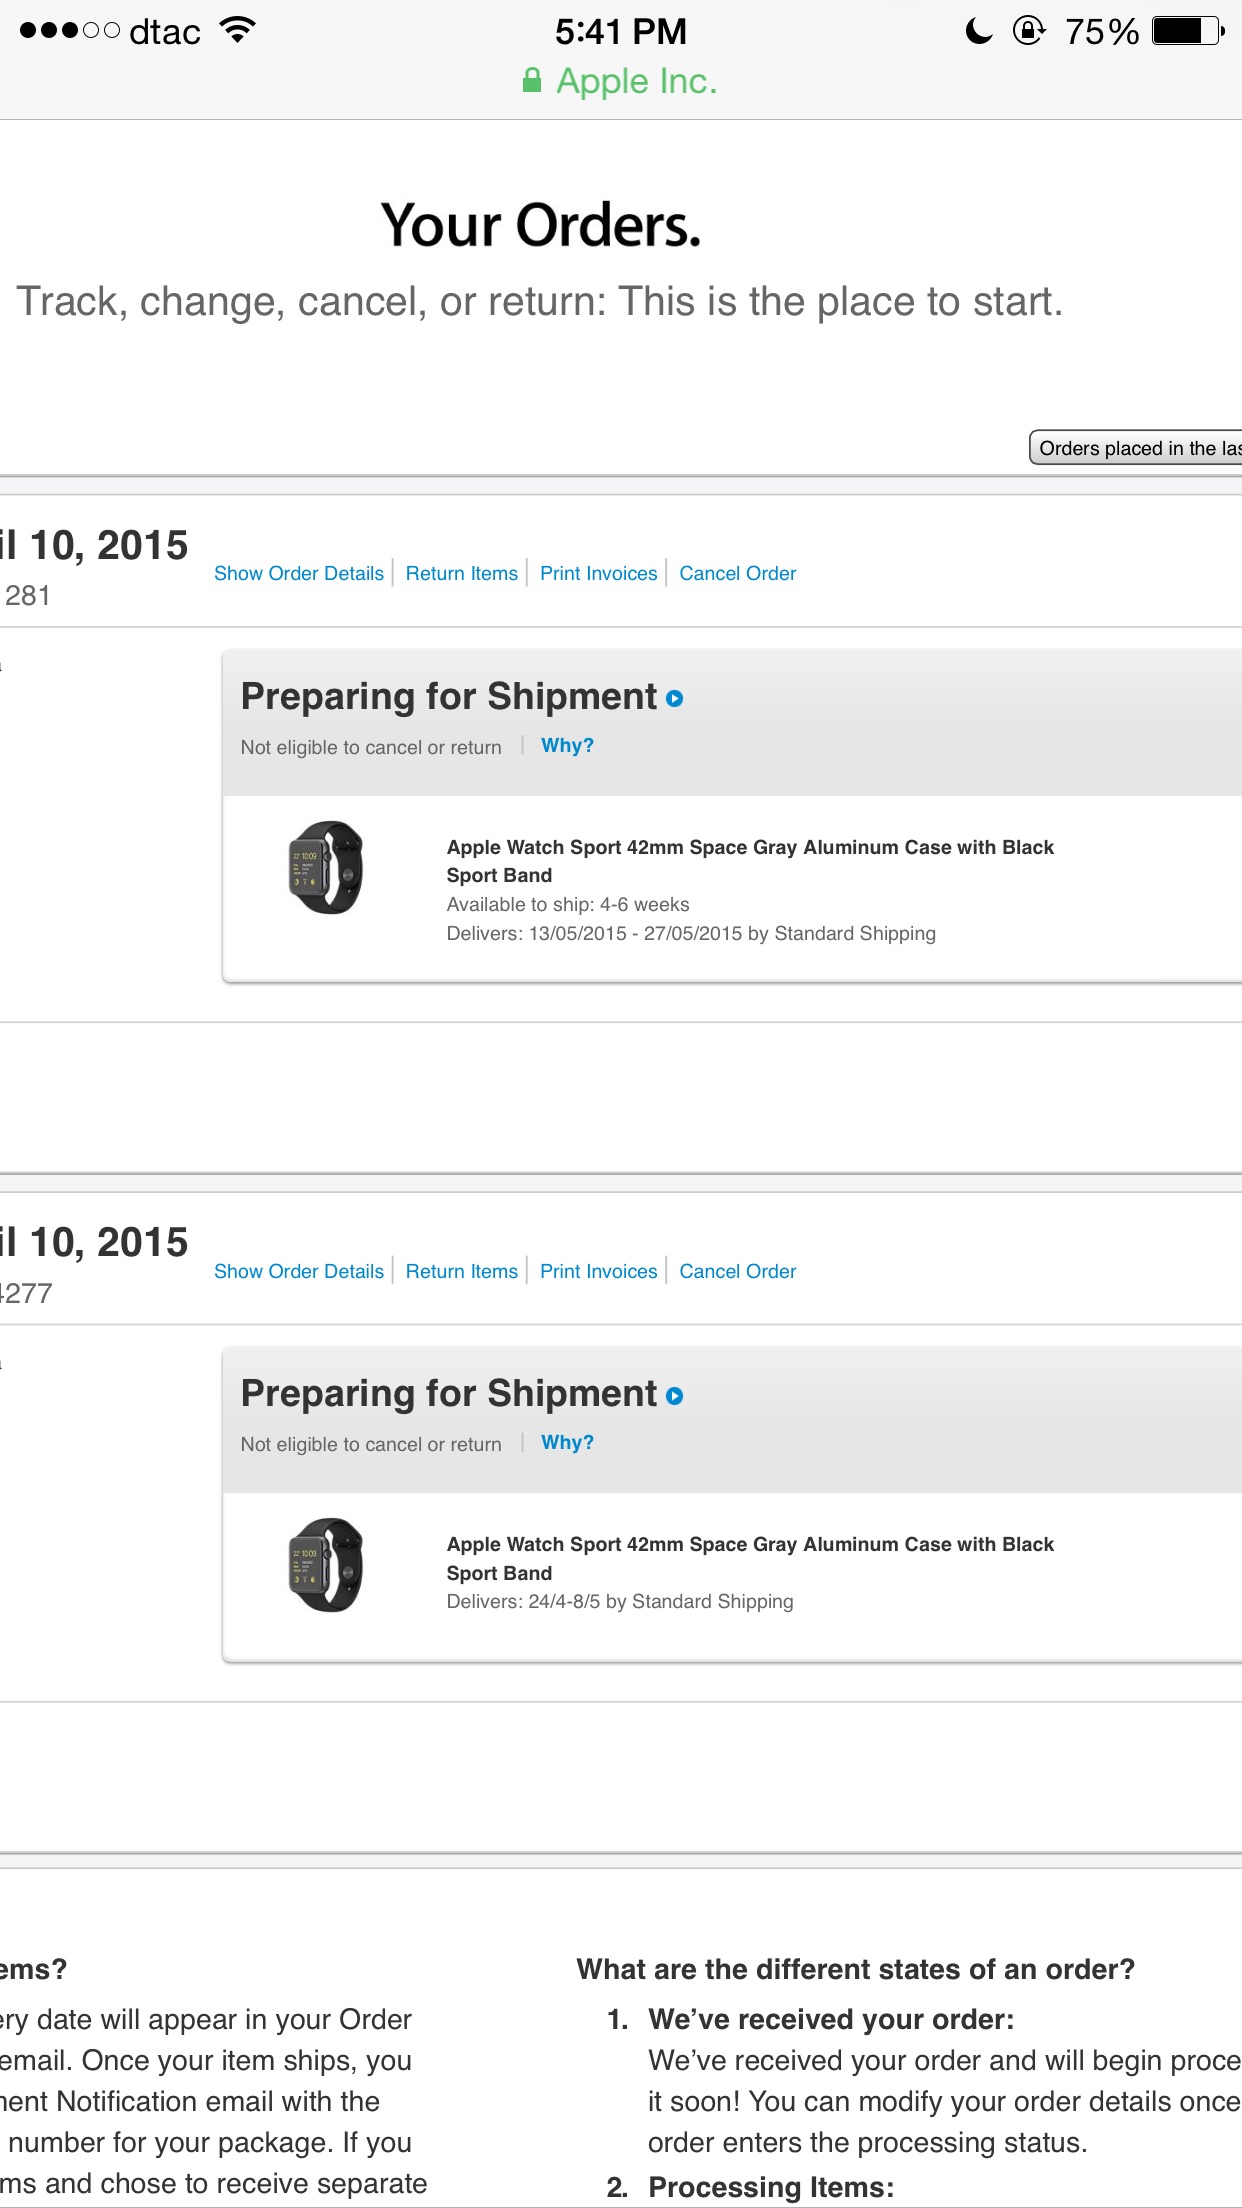Image resolution: width=1242 pixels, height=2208 pixels.
Task: Cancel Order on the first order
Action: [738, 573]
